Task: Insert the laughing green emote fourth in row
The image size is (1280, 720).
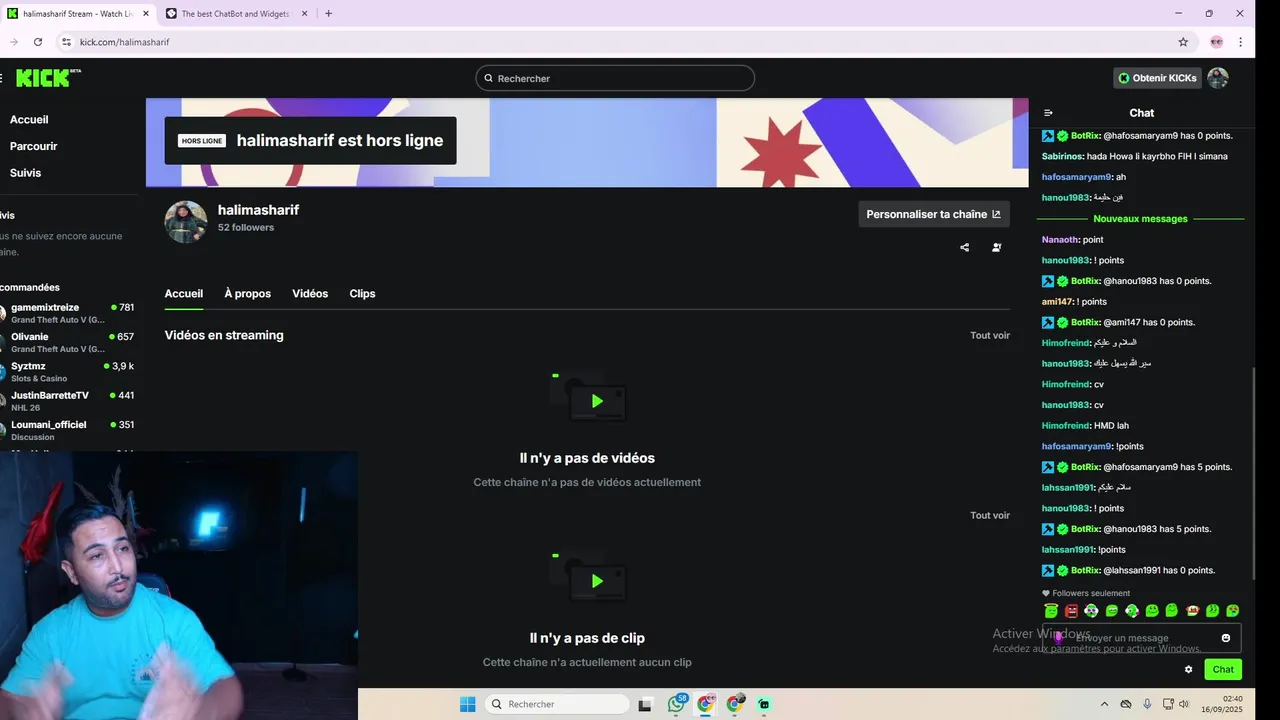Action: [x=1111, y=610]
